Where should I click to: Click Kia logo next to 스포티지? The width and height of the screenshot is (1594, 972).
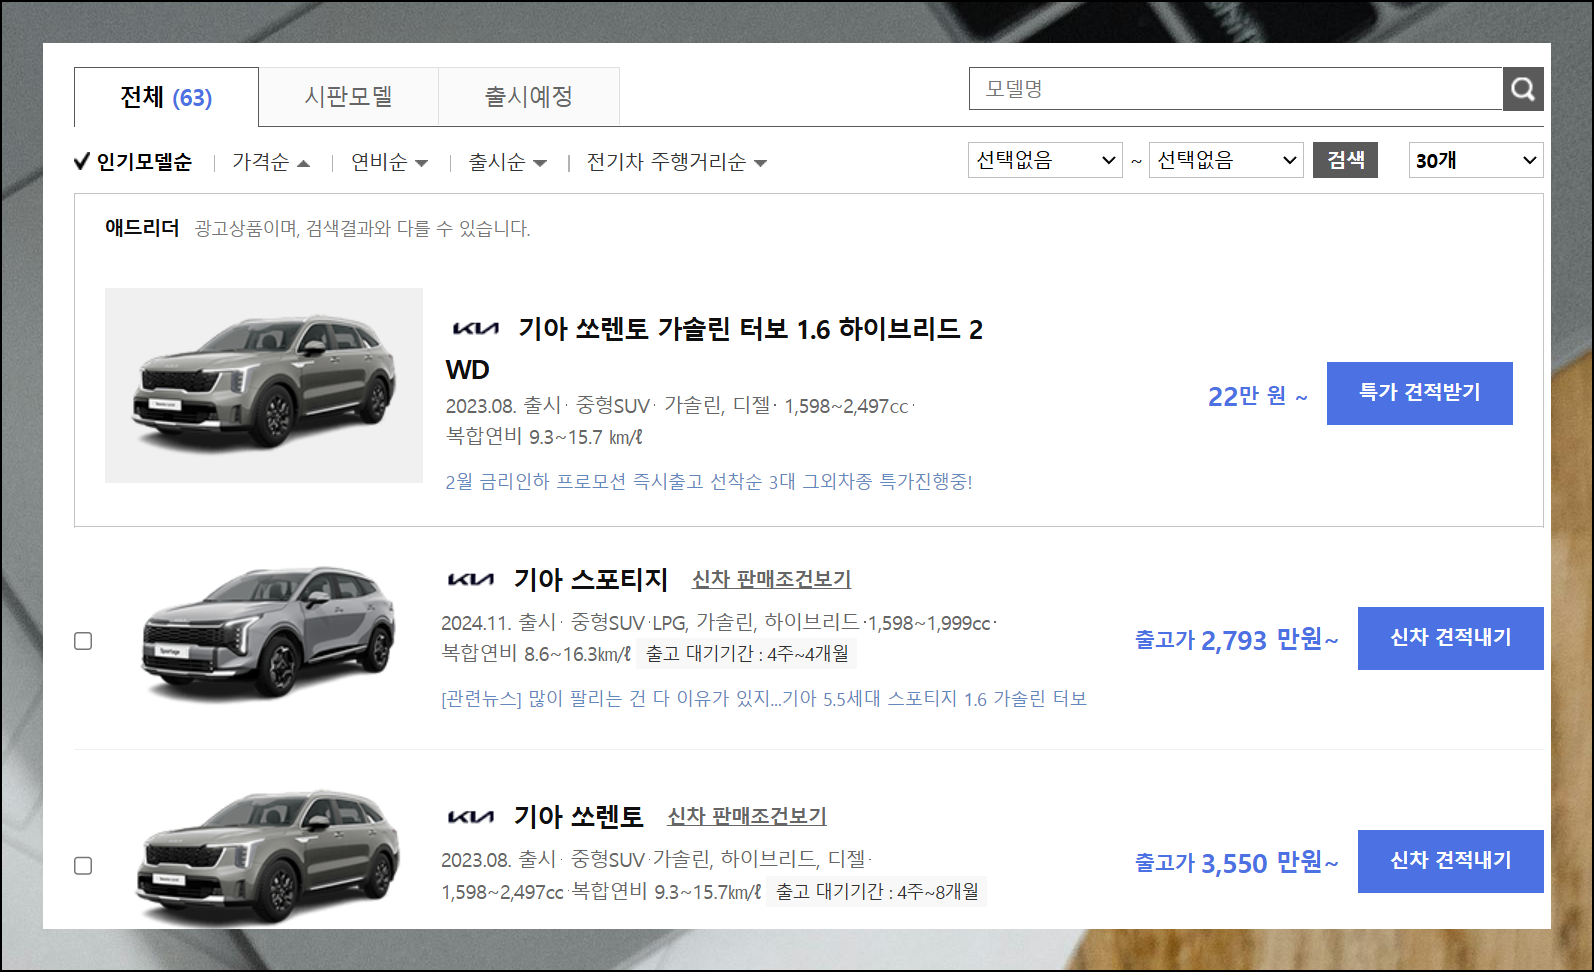[x=470, y=579]
